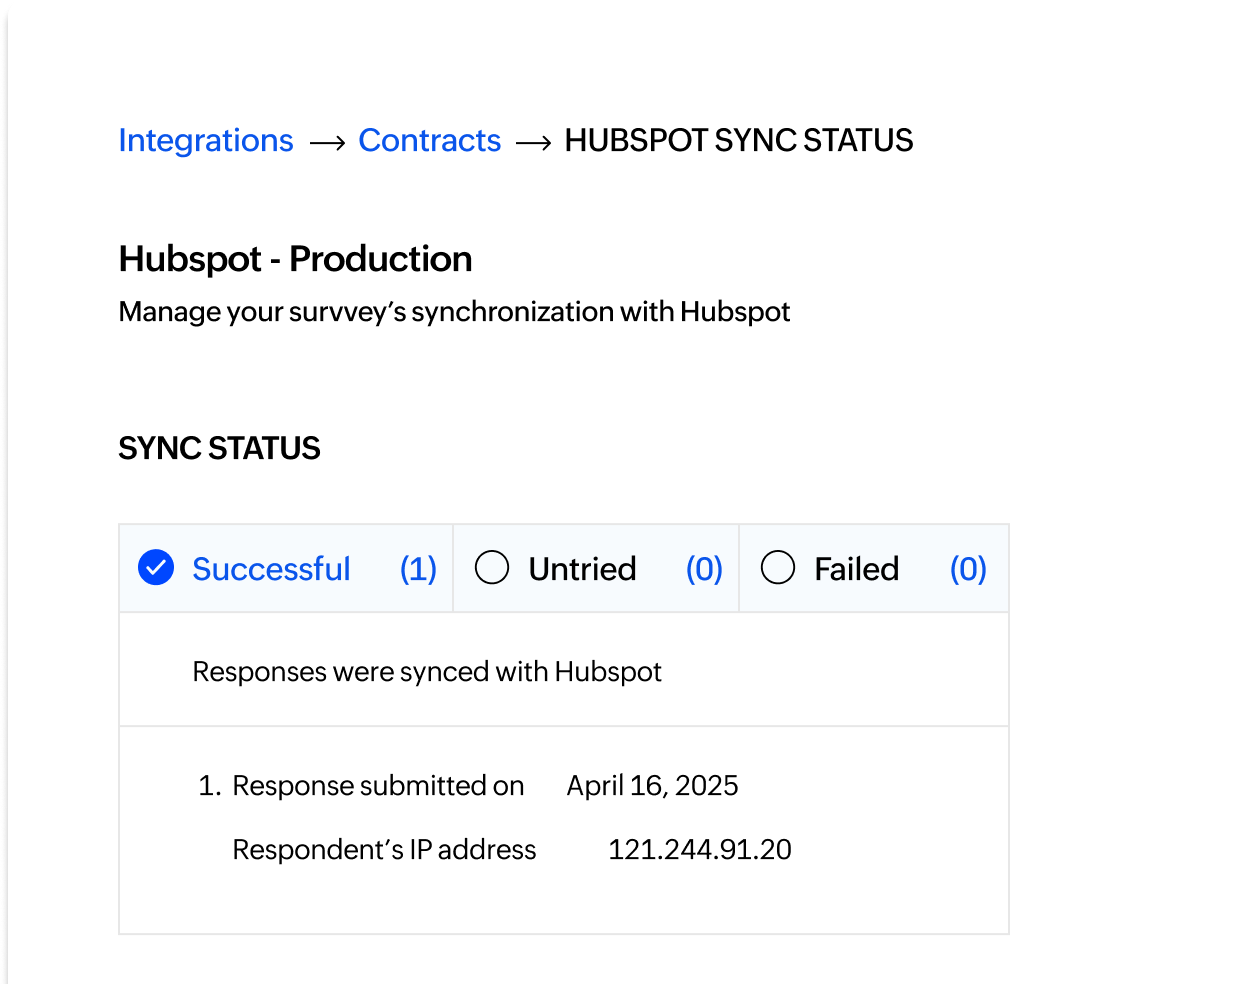
Task: Open the Contracts breadcrumb link
Action: click(x=429, y=141)
